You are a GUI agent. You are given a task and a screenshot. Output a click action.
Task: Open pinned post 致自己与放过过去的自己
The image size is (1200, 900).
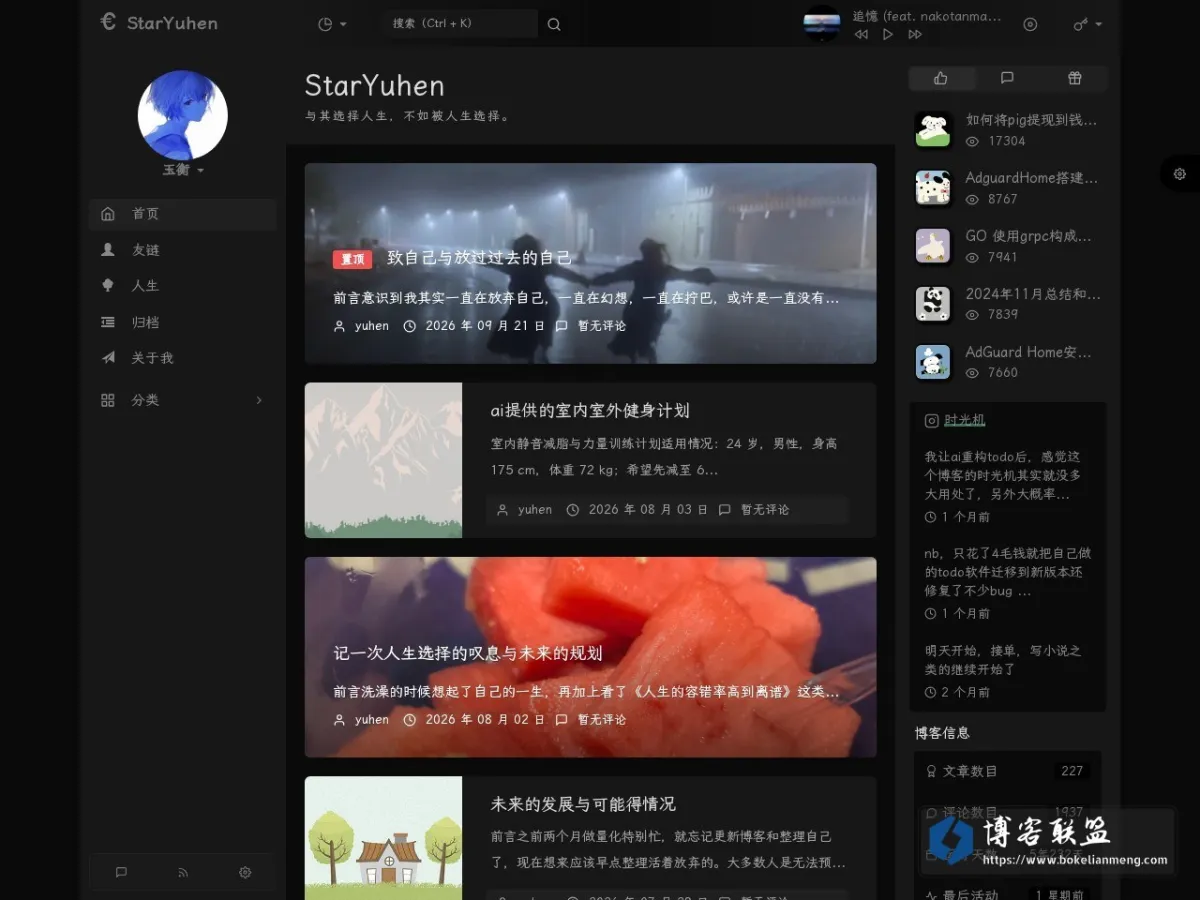479,258
